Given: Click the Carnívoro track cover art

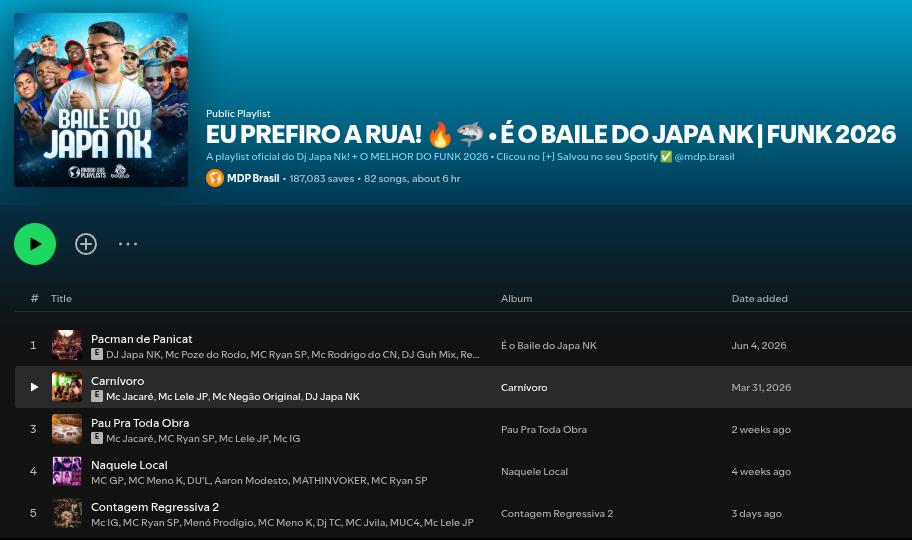Looking at the screenshot, I should pyautogui.click(x=67, y=387).
